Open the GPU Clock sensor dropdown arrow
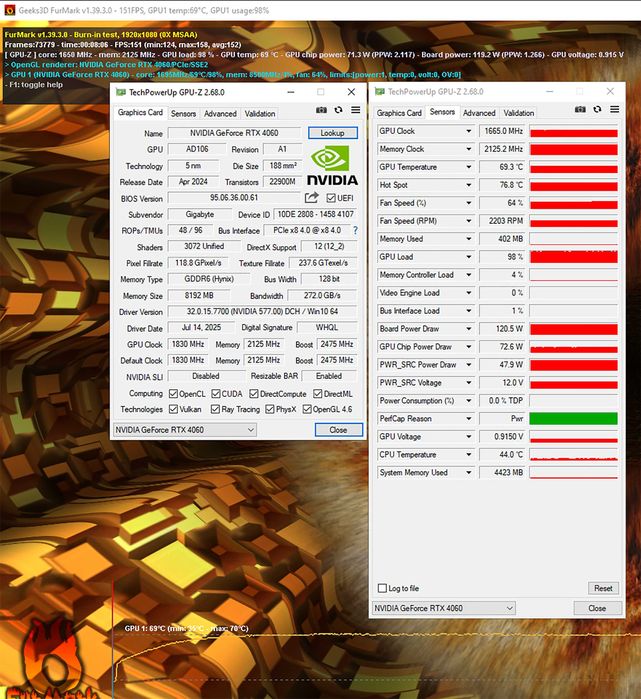Screen dimensions: 641x699 point(468,131)
